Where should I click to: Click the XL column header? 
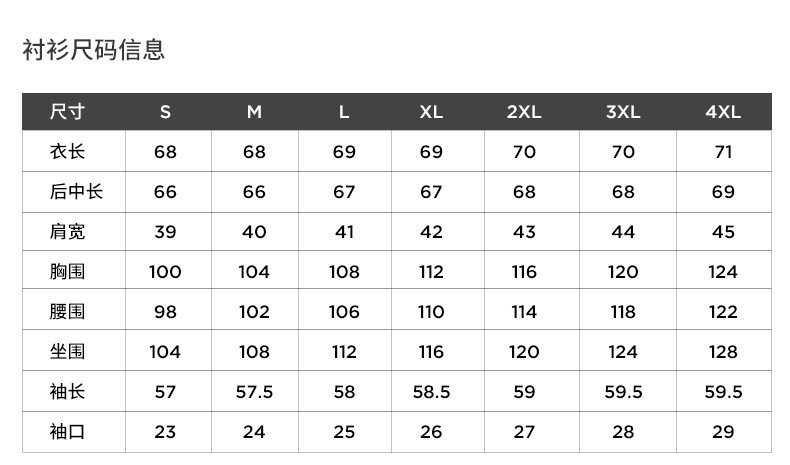point(431,112)
